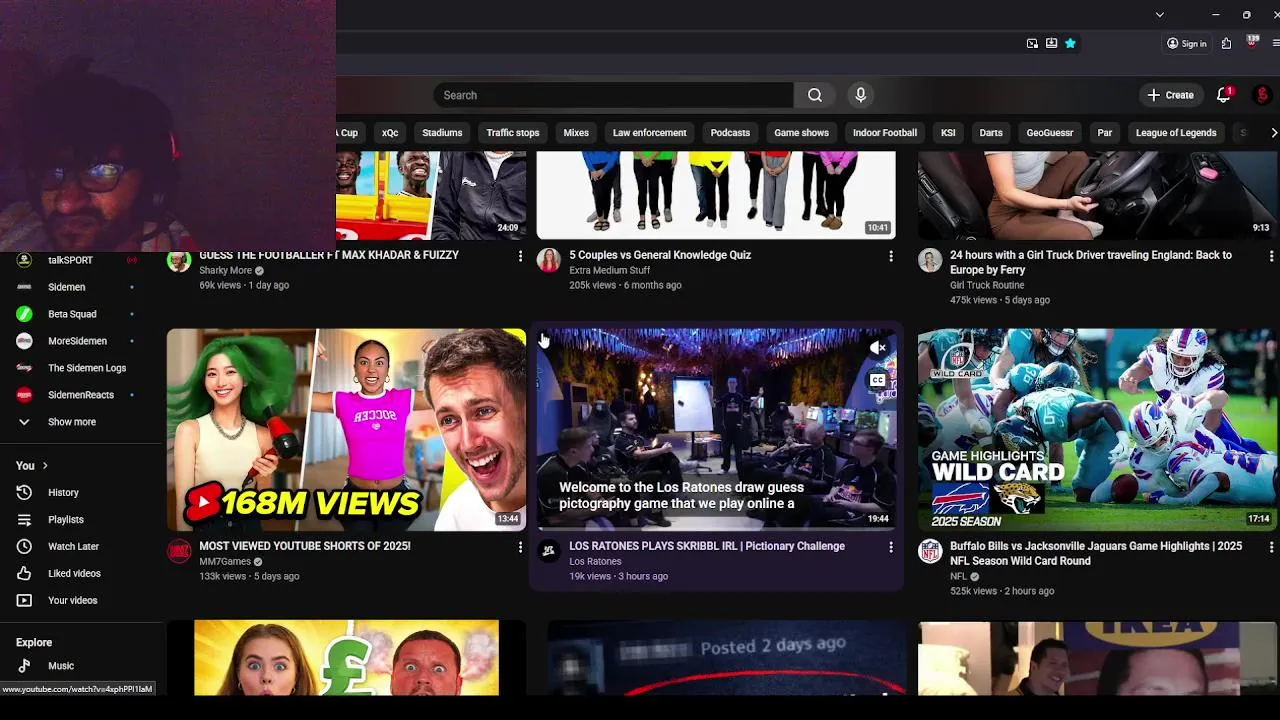The width and height of the screenshot is (1280, 720).
Task: Click the blue bookmark star icon
Action: coord(1070,44)
